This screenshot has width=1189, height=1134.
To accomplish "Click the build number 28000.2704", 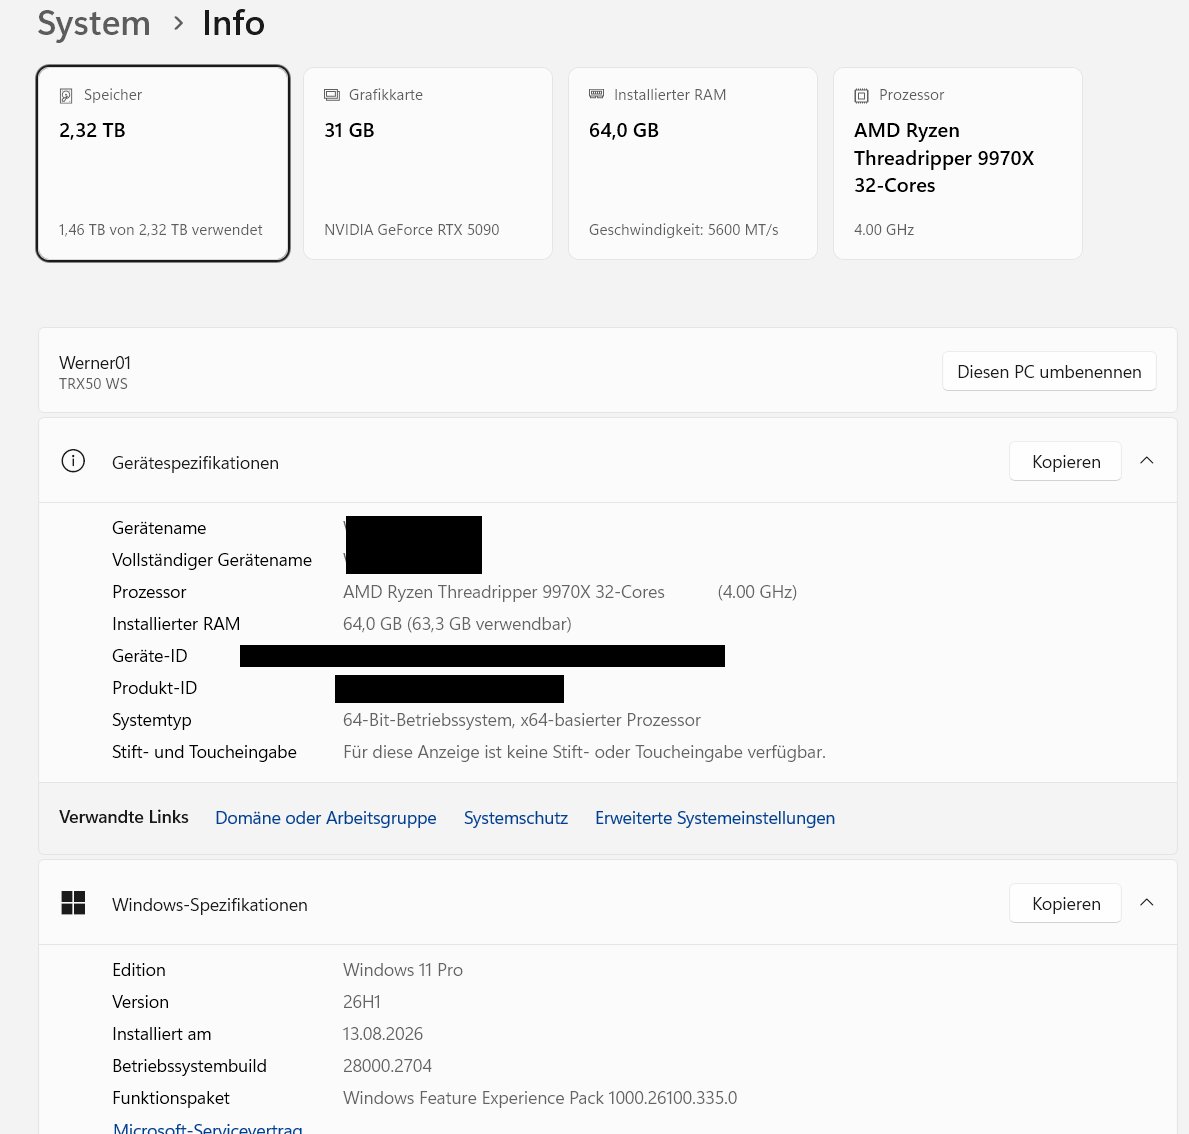I will point(387,1066).
